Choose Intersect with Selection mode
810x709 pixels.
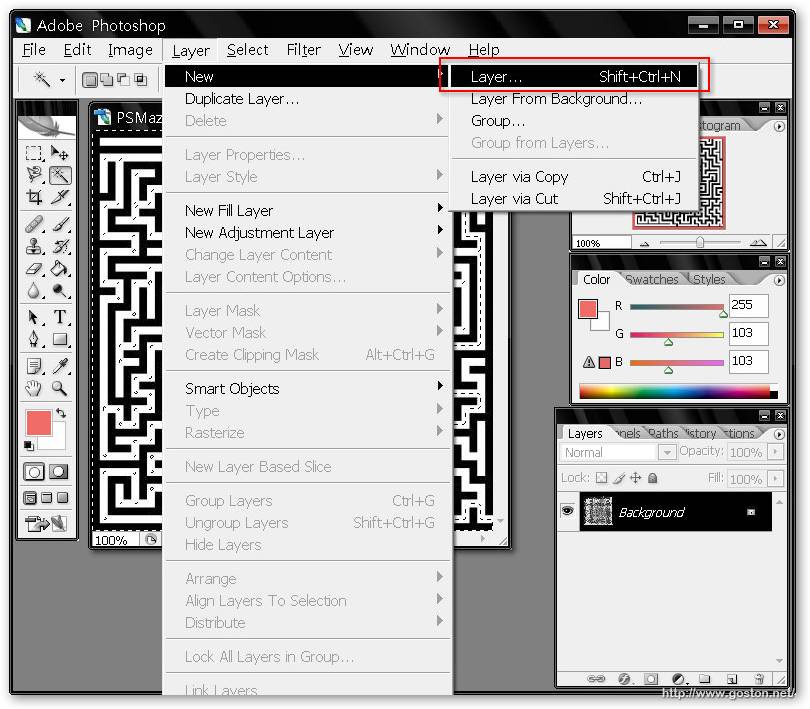(141, 80)
